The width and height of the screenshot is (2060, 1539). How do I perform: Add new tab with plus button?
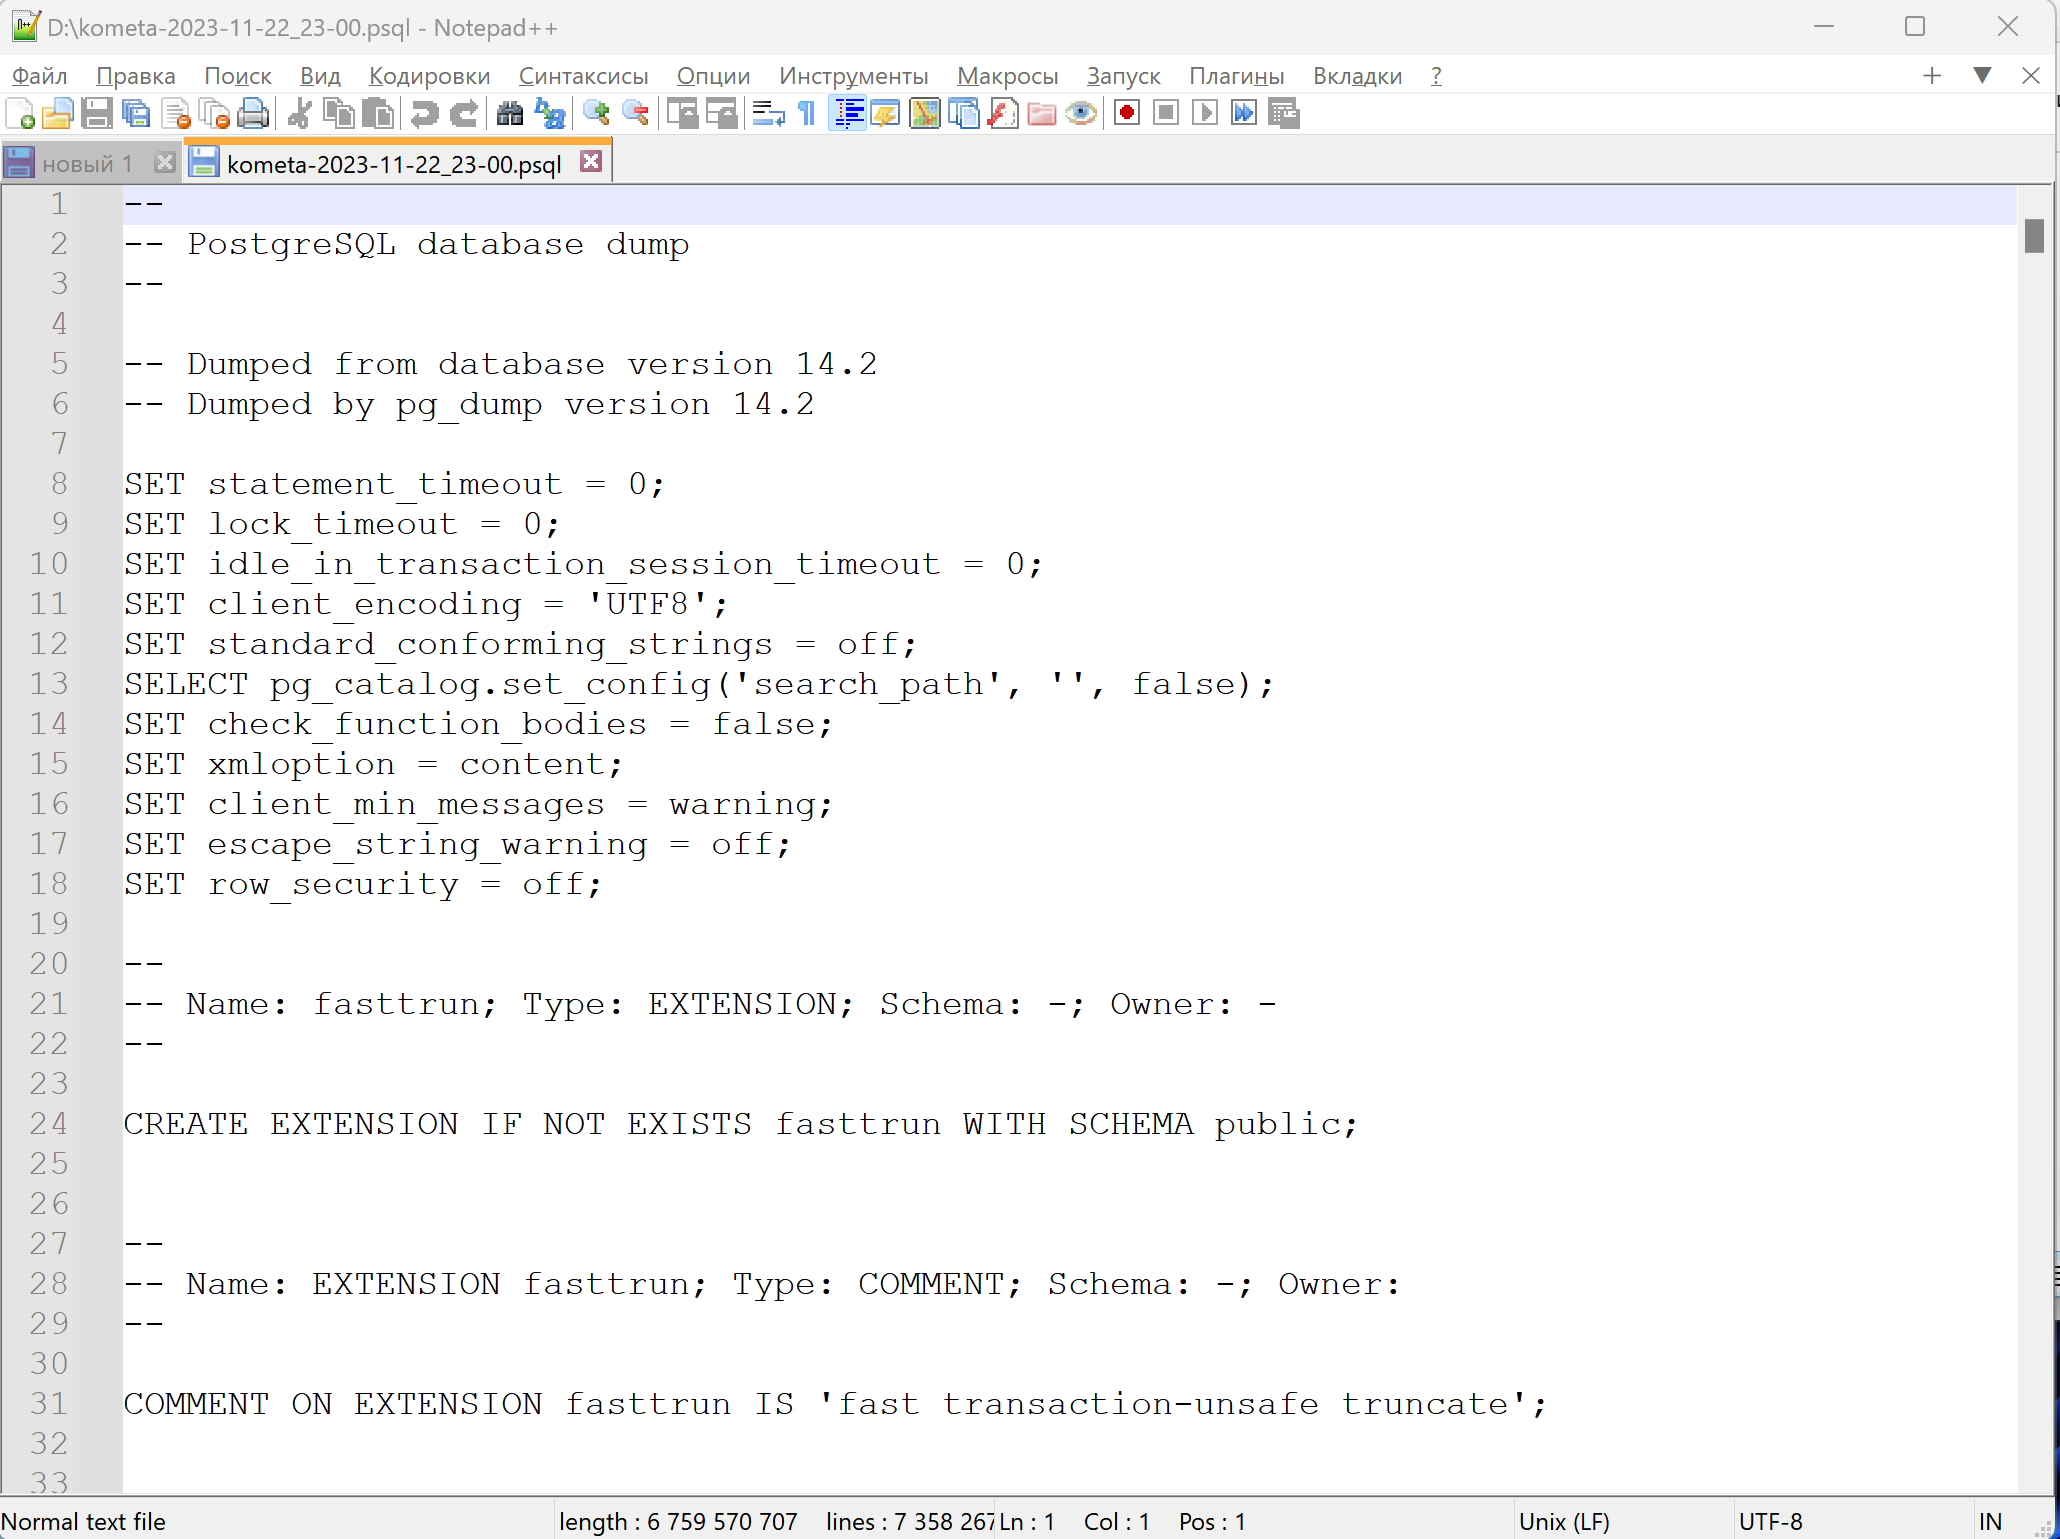1932,76
